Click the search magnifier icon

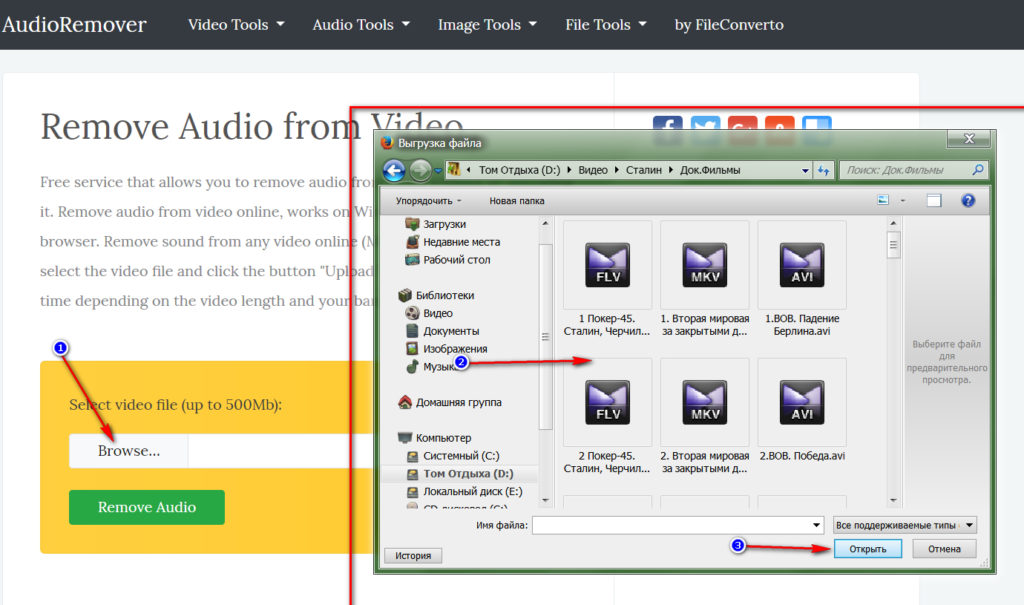coord(978,170)
